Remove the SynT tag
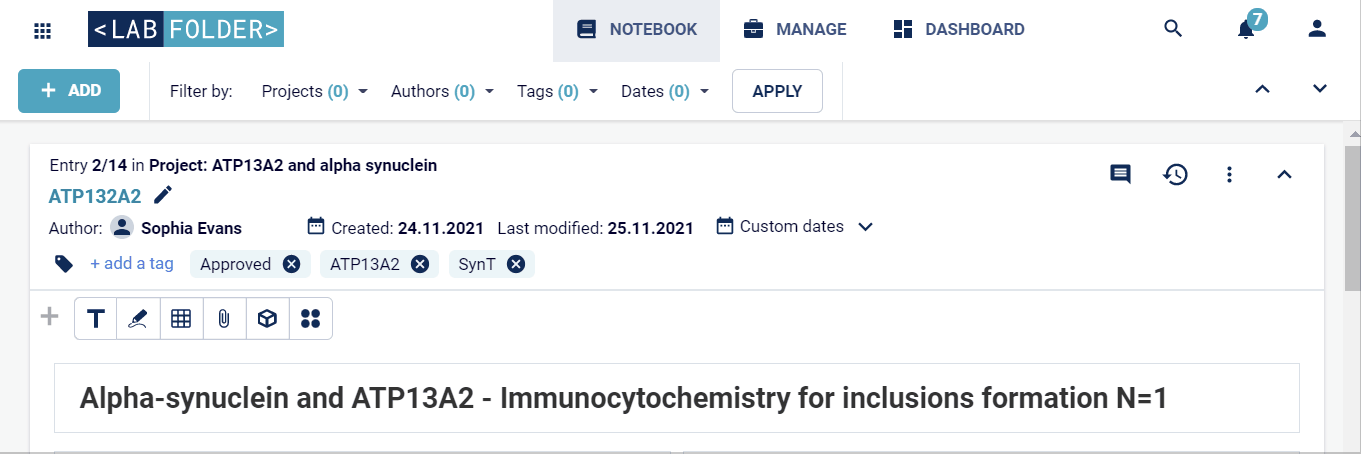This screenshot has height=454, width=1361. 516,264
